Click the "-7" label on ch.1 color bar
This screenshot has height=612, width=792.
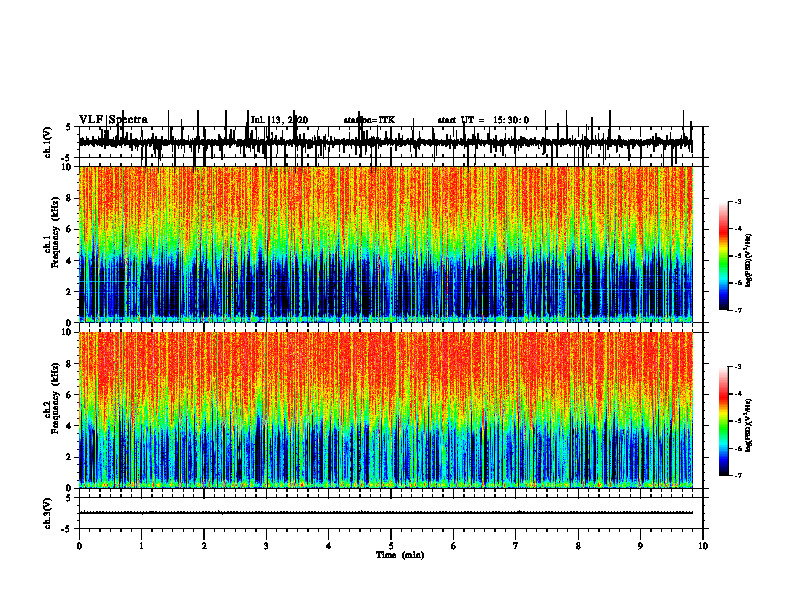coord(738,310)
